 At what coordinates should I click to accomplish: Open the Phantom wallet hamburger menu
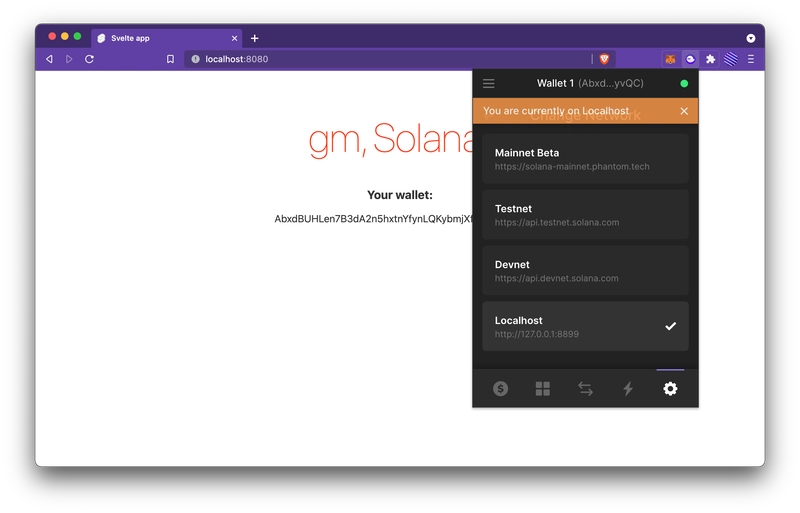click(x=488, y=84)
